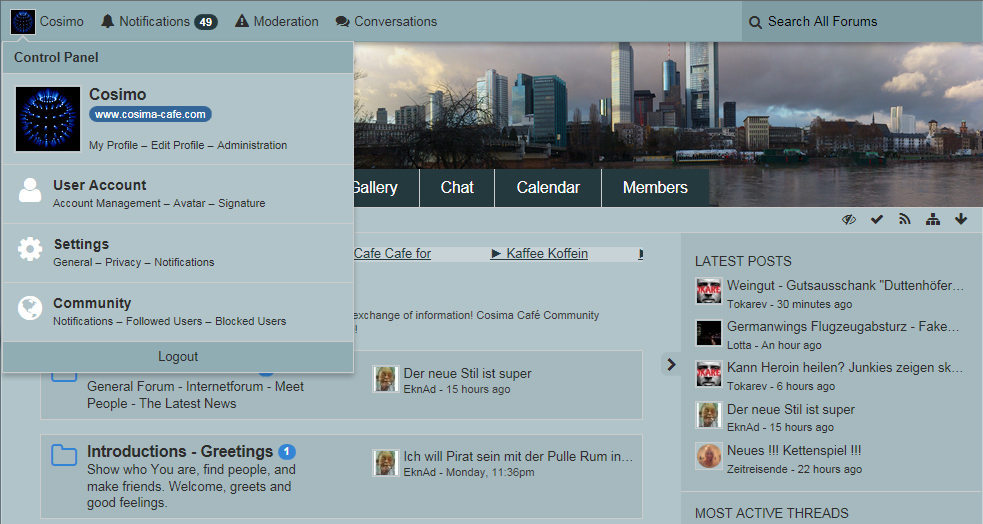Open the Edit Profile link

click(177, 145)
